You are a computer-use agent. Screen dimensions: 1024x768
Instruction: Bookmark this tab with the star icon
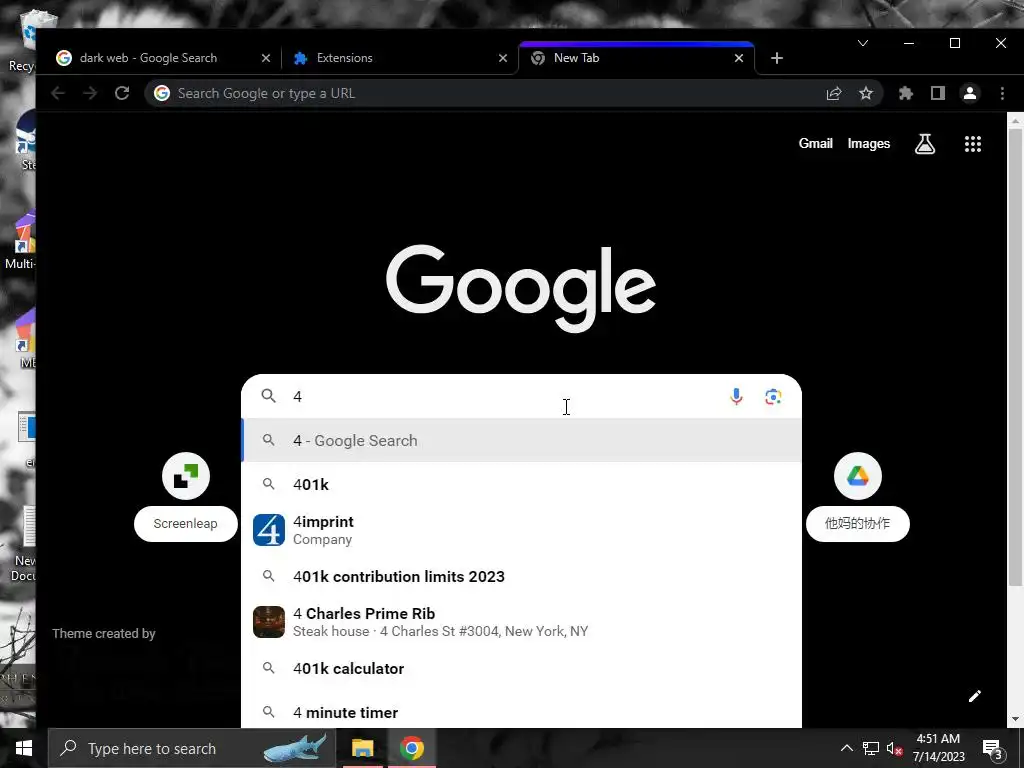click(866, 93)
